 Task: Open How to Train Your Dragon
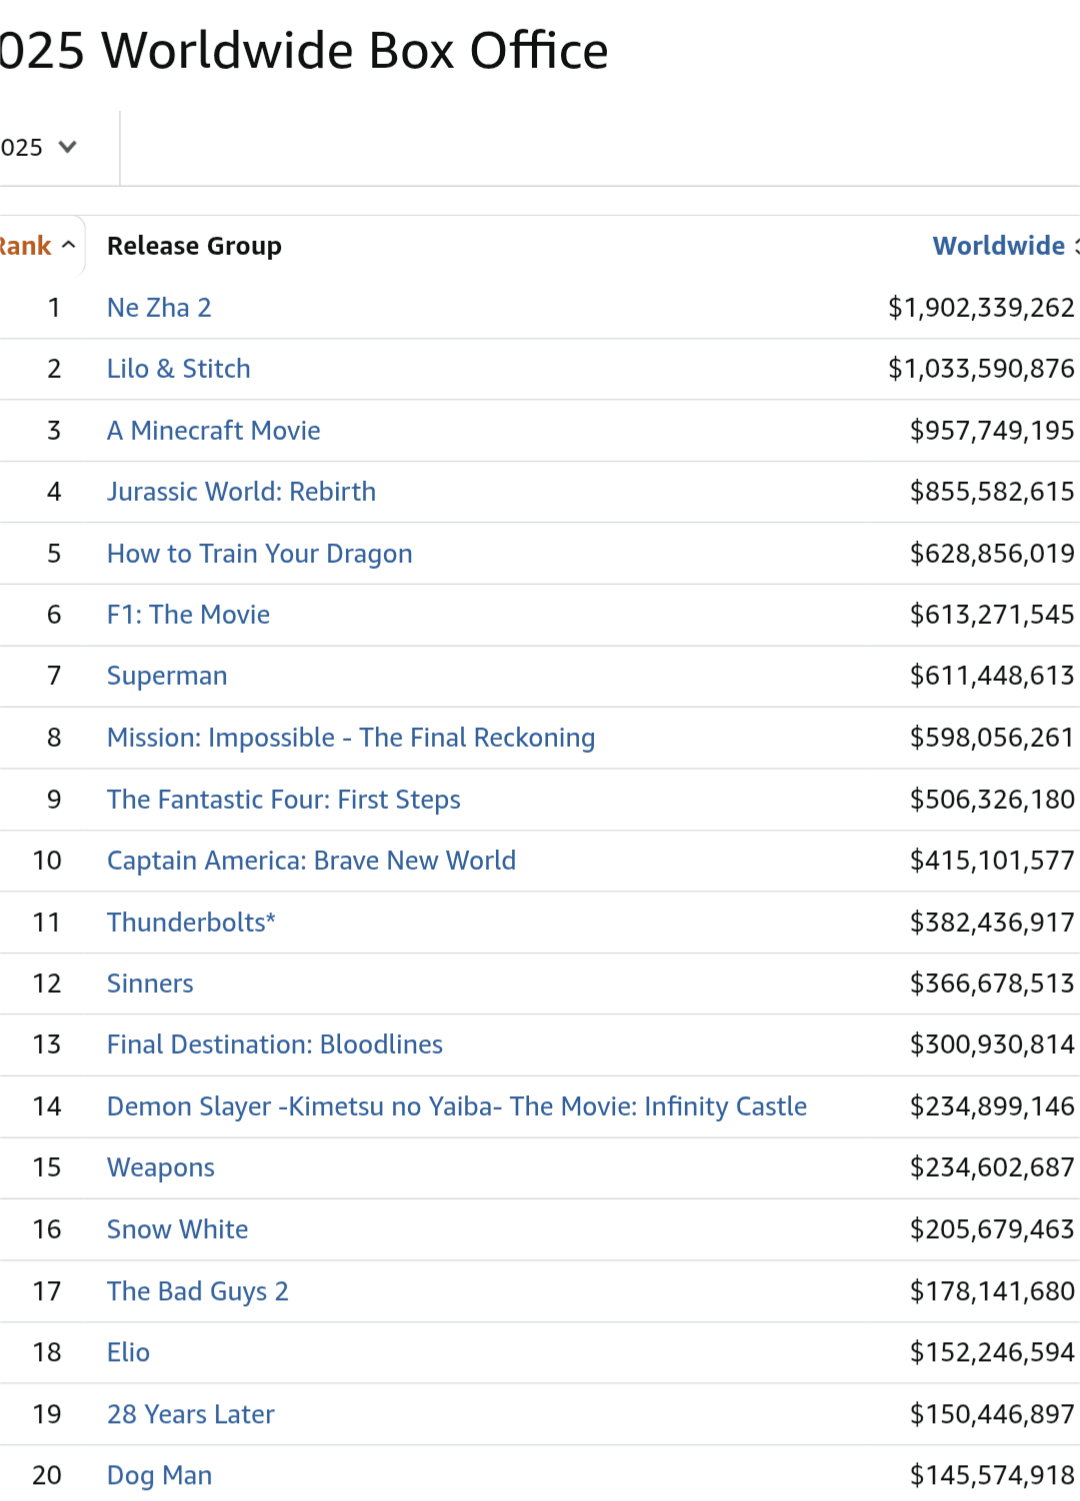click(x=259, y=554)
